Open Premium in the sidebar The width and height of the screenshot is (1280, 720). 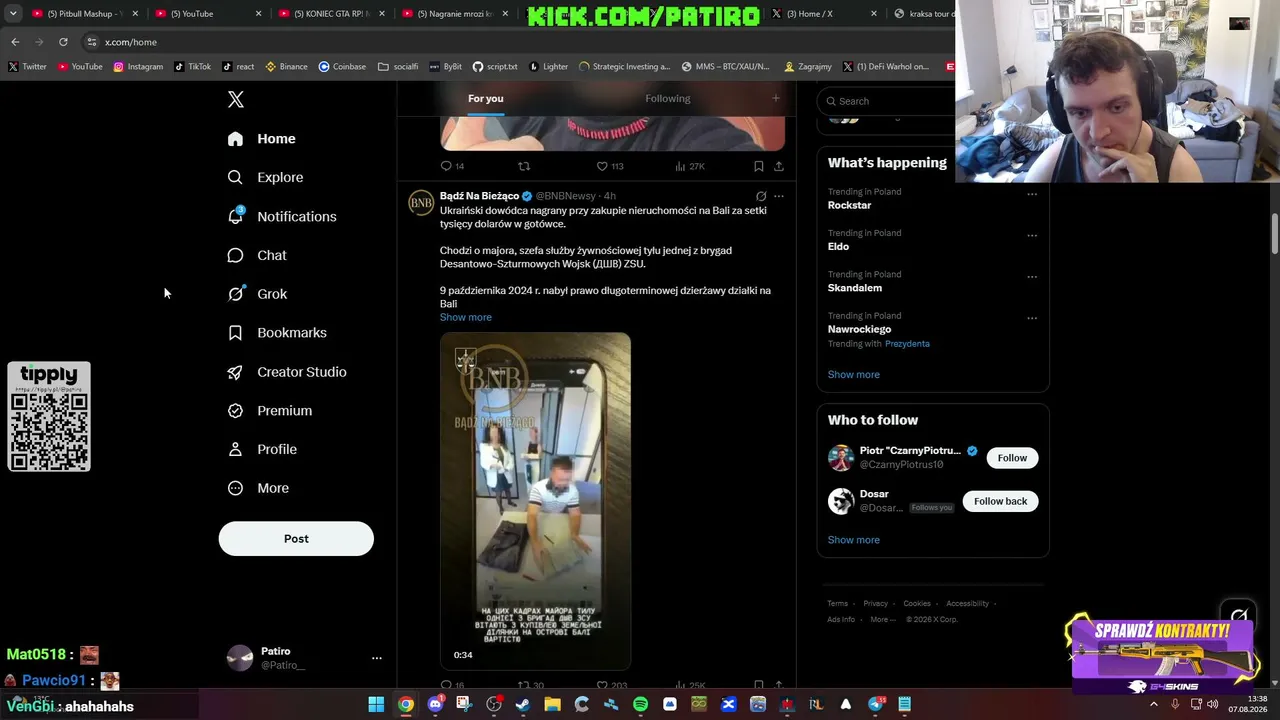pos(269,410)
